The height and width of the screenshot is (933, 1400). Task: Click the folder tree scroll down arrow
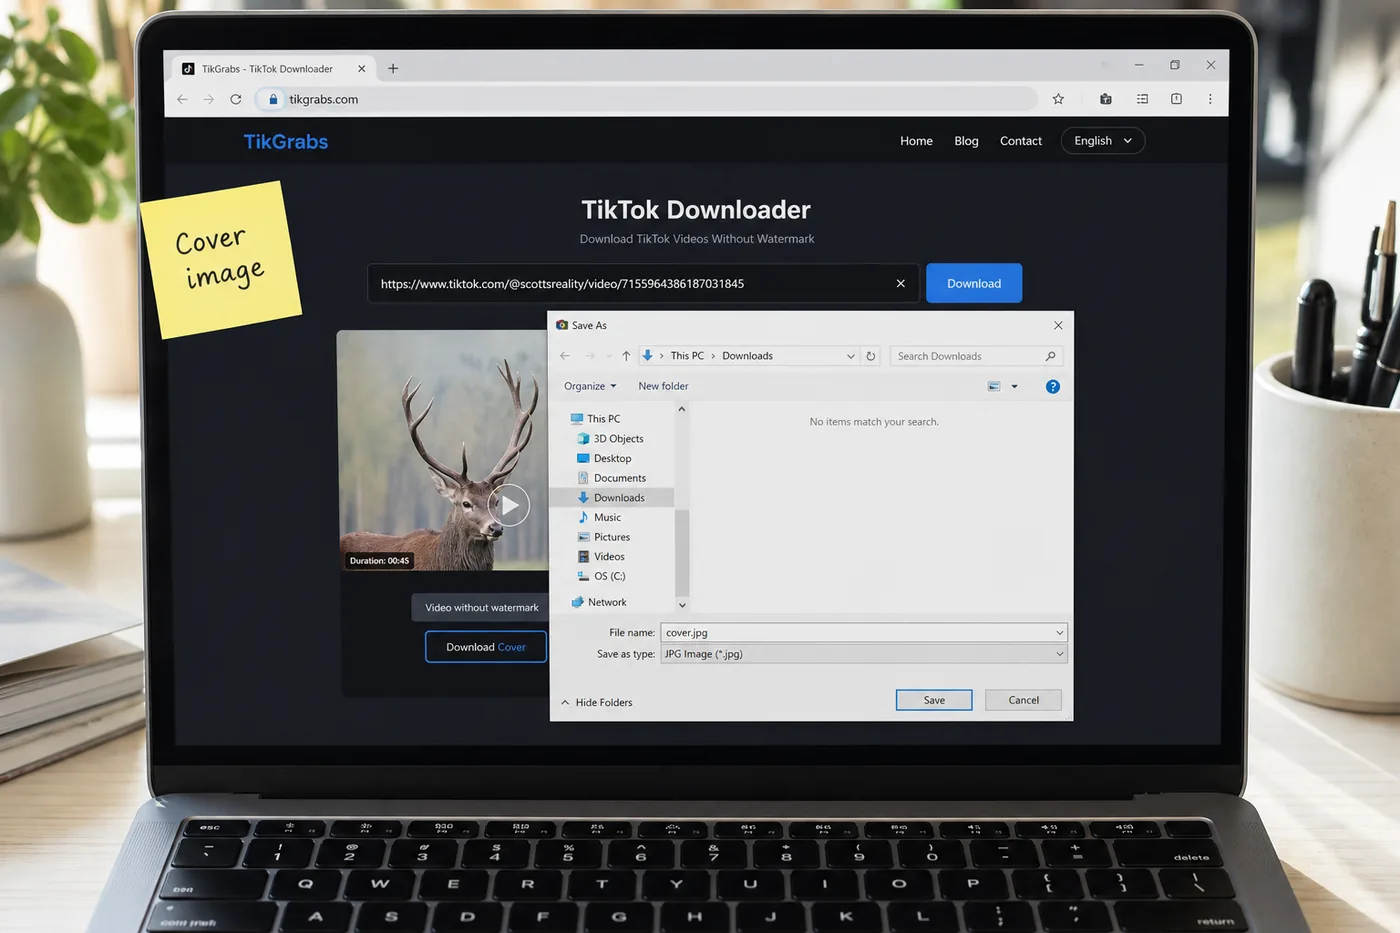[682, 605]
